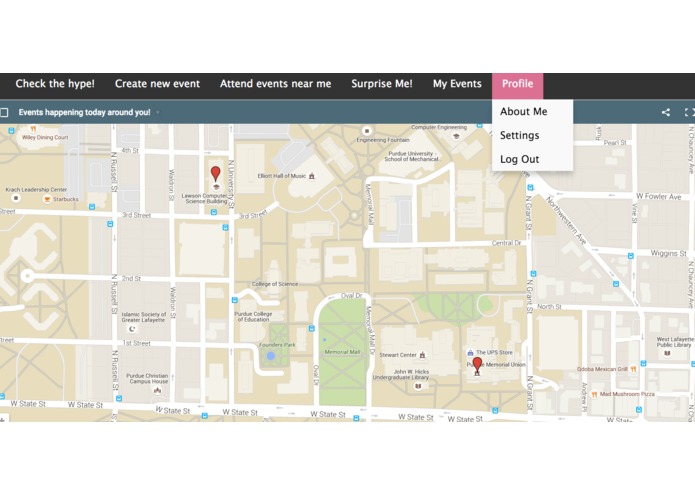
Task: Select red pin at Purdue Memorial Union
Action: pos(477,364)
